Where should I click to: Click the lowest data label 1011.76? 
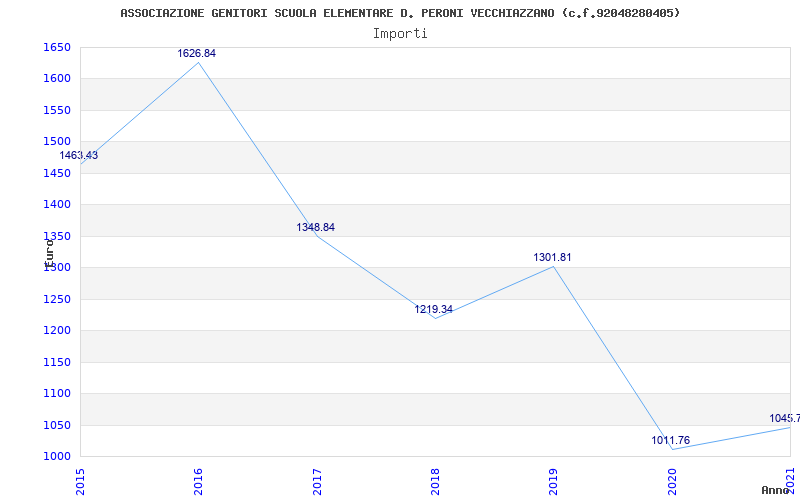670,440
